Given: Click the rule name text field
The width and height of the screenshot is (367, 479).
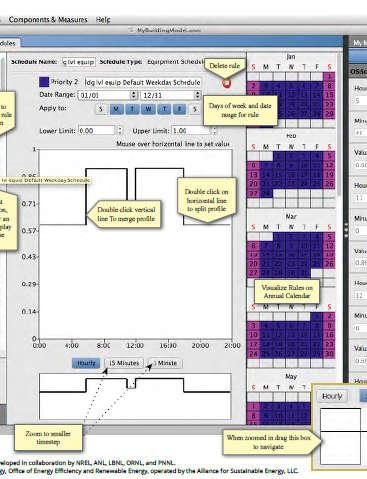Looking at the screenshot, I should pyautogui.click(x=143, y=82).
